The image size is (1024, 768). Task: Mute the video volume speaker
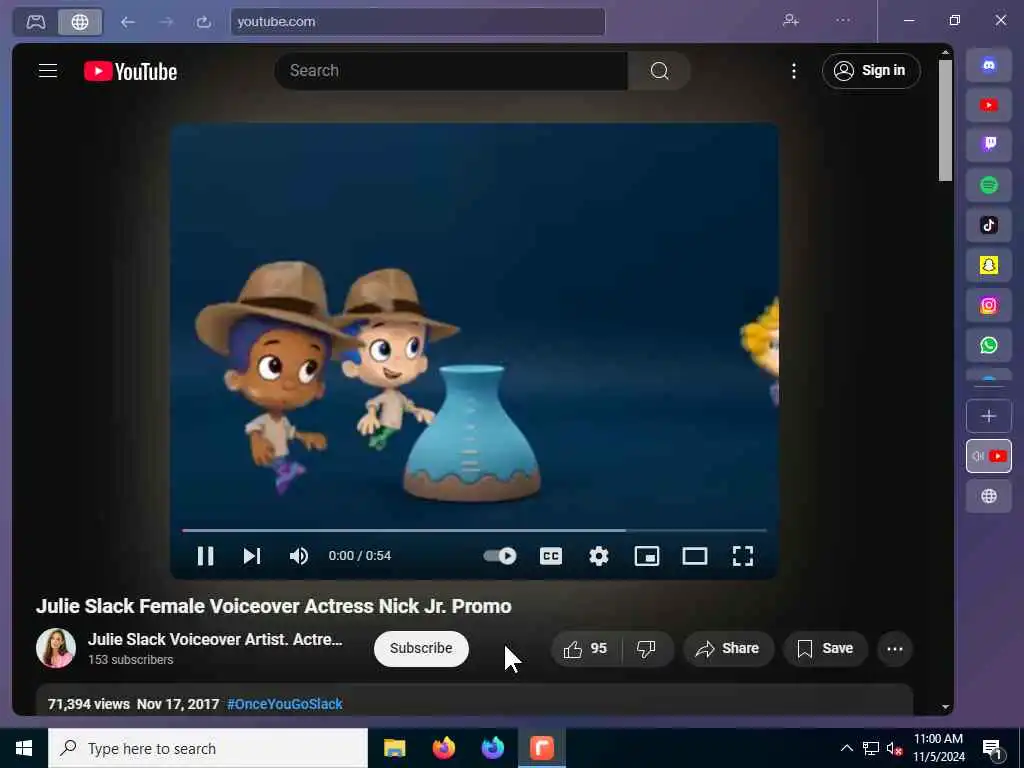point(298,556)
